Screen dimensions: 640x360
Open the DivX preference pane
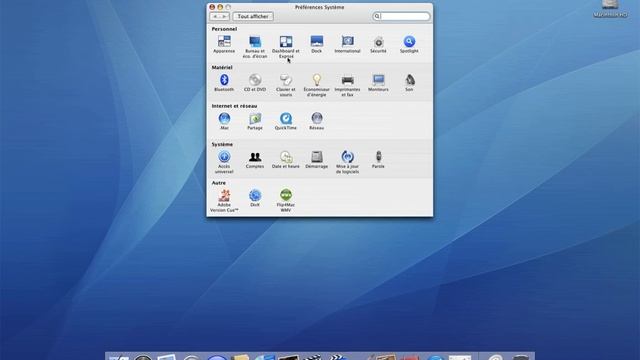pos(255,198)
